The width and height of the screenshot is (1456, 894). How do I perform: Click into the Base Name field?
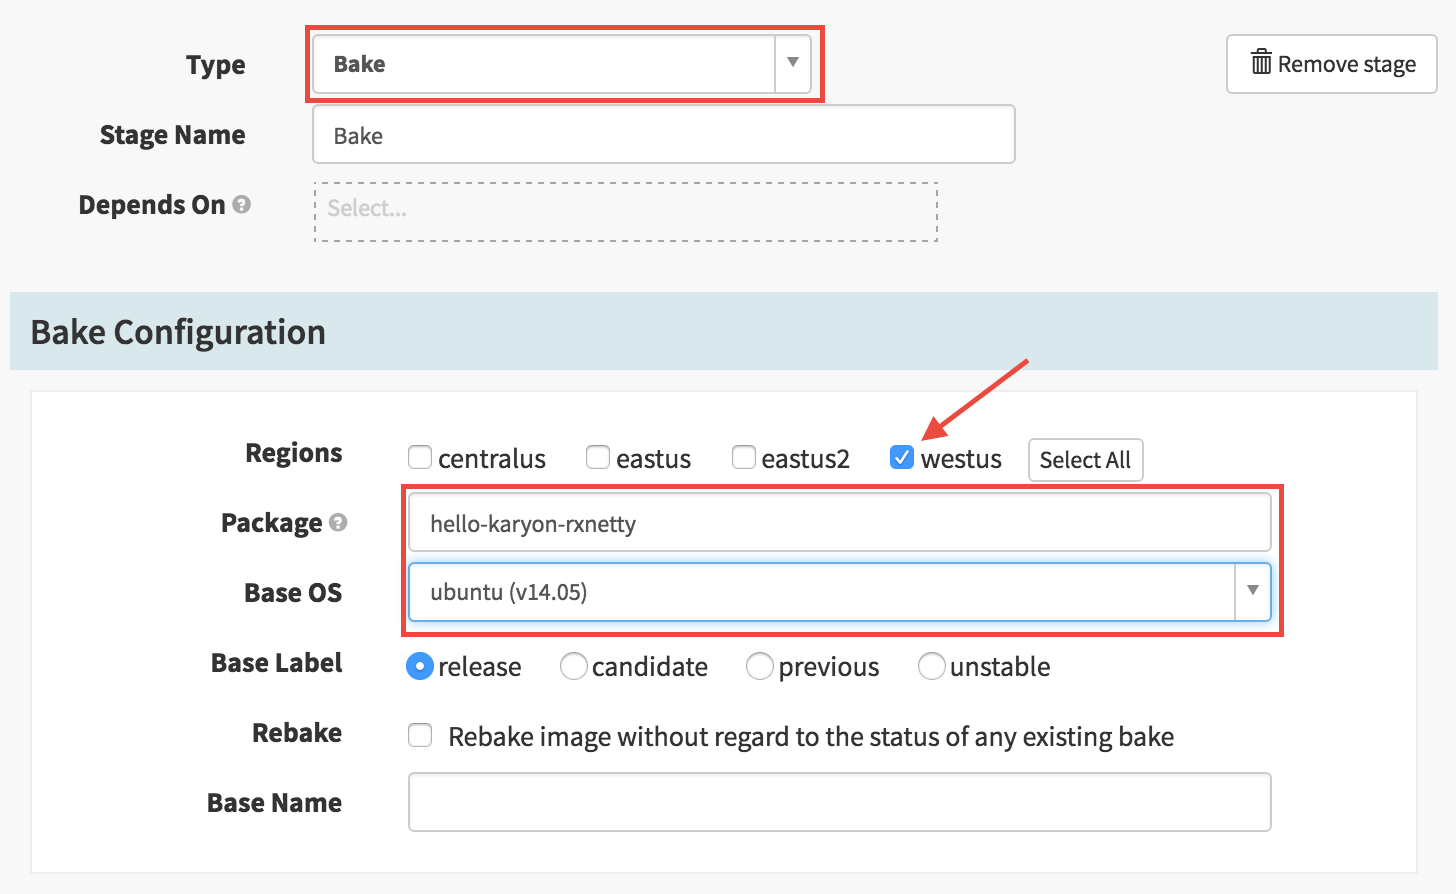840,802
